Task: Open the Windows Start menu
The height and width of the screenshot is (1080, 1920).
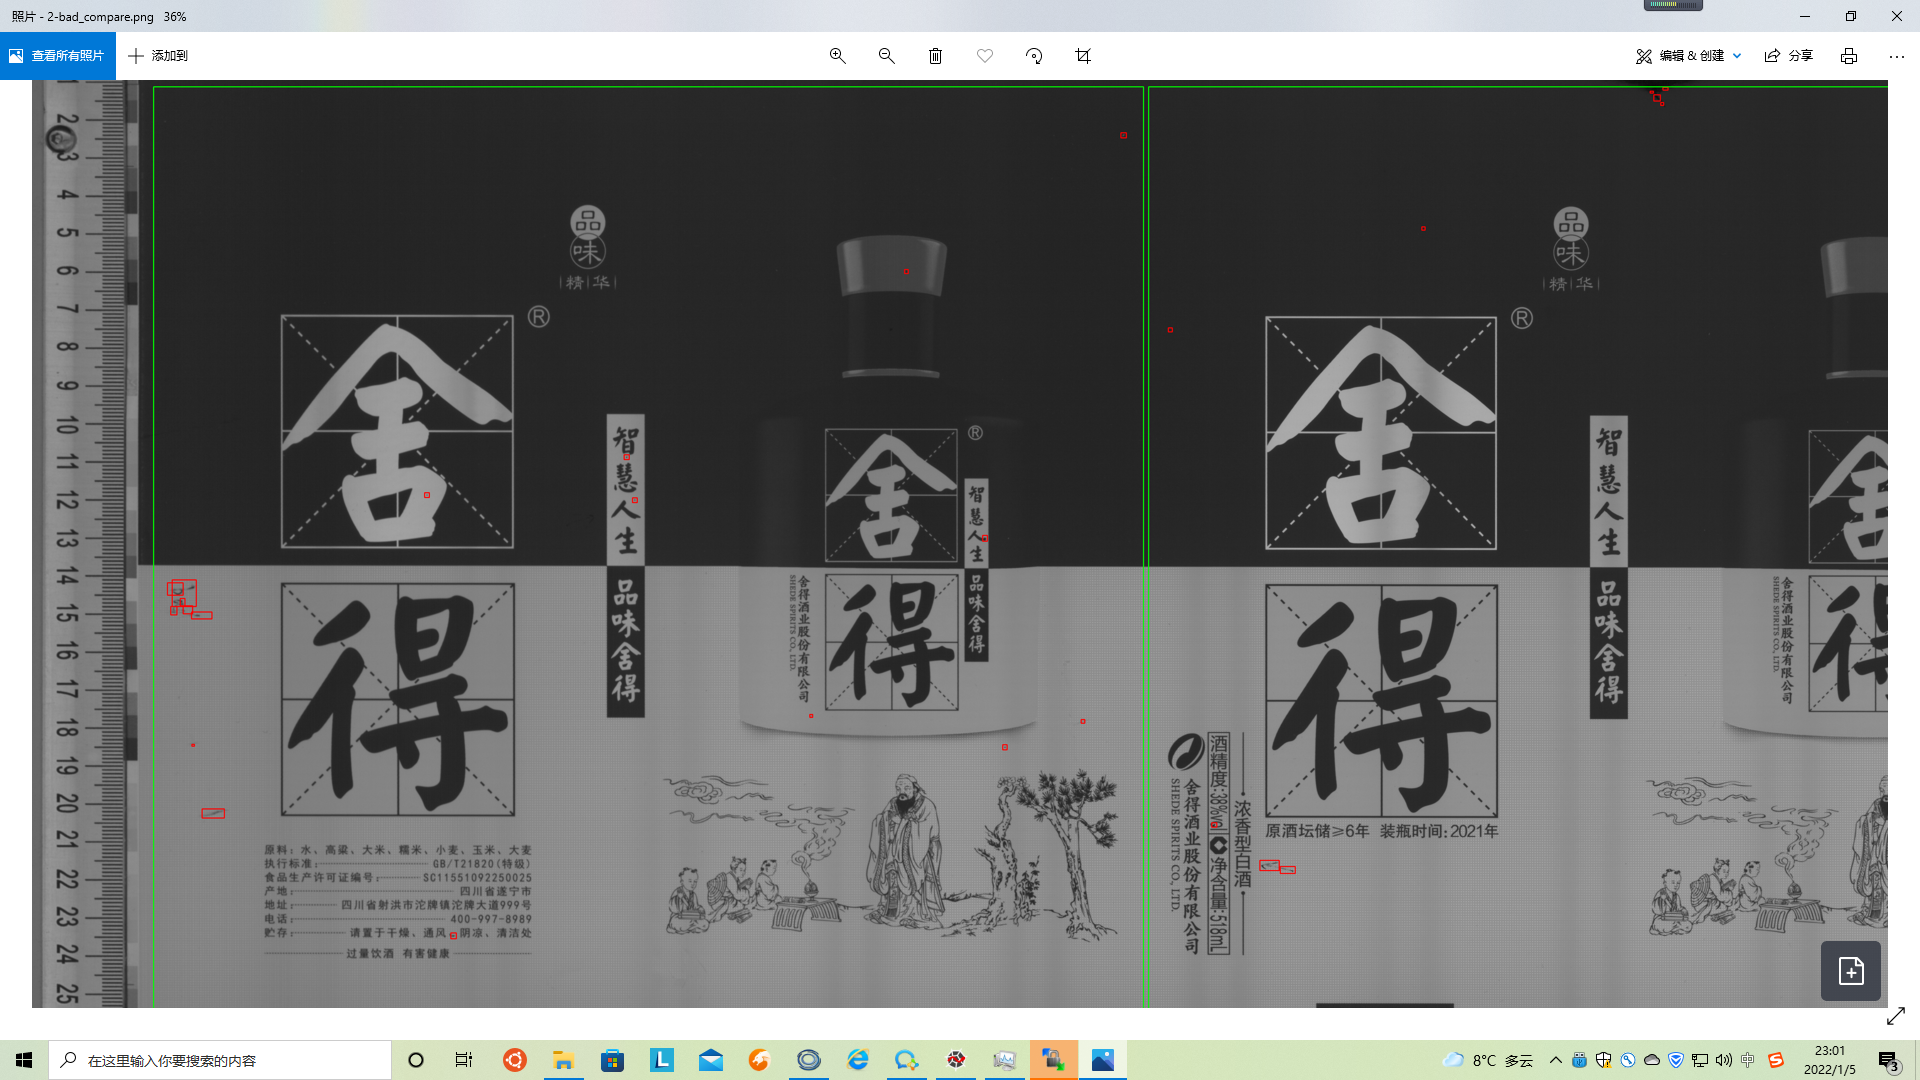Action: [24, 1060]
